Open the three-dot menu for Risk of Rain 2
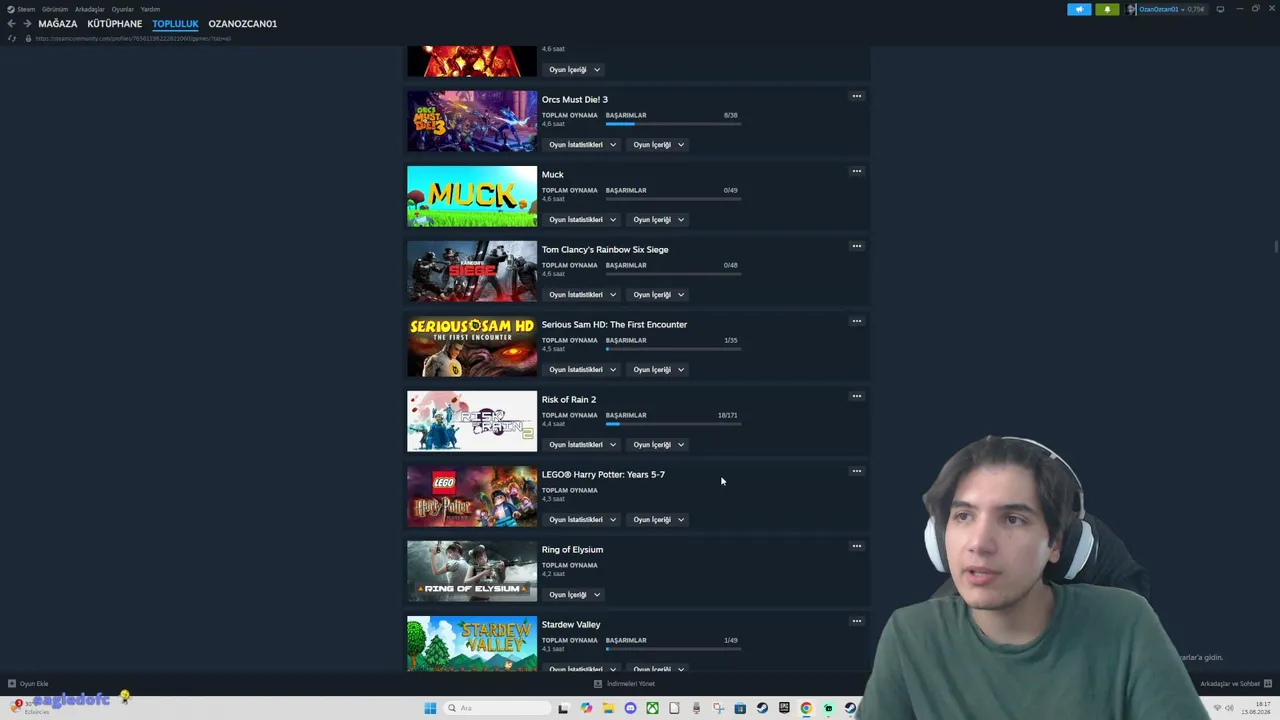Image resolution: width=1280 pixels, height=720 pixels. point(857,396)
